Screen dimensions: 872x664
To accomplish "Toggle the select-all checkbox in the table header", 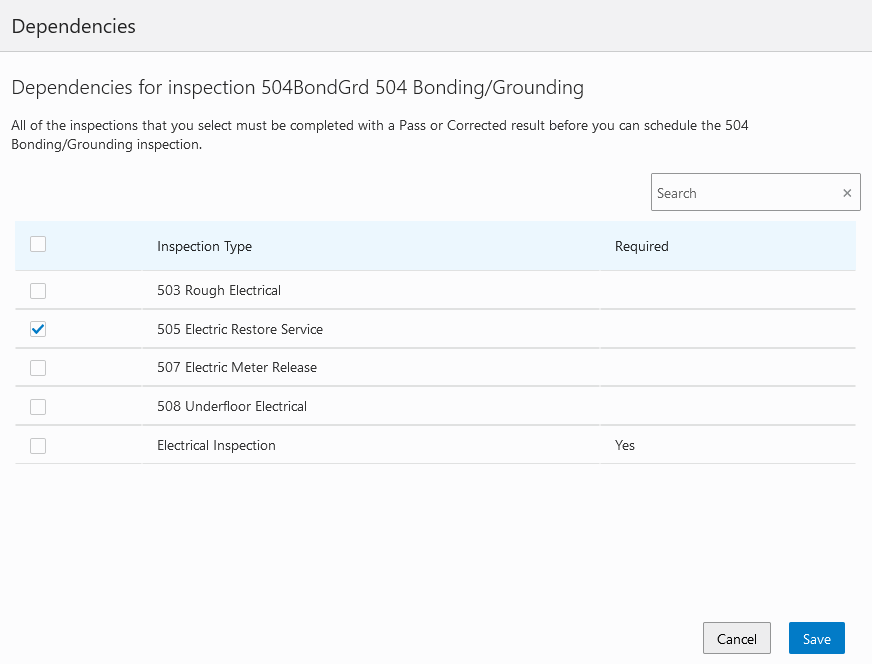I will coord(38,244).
